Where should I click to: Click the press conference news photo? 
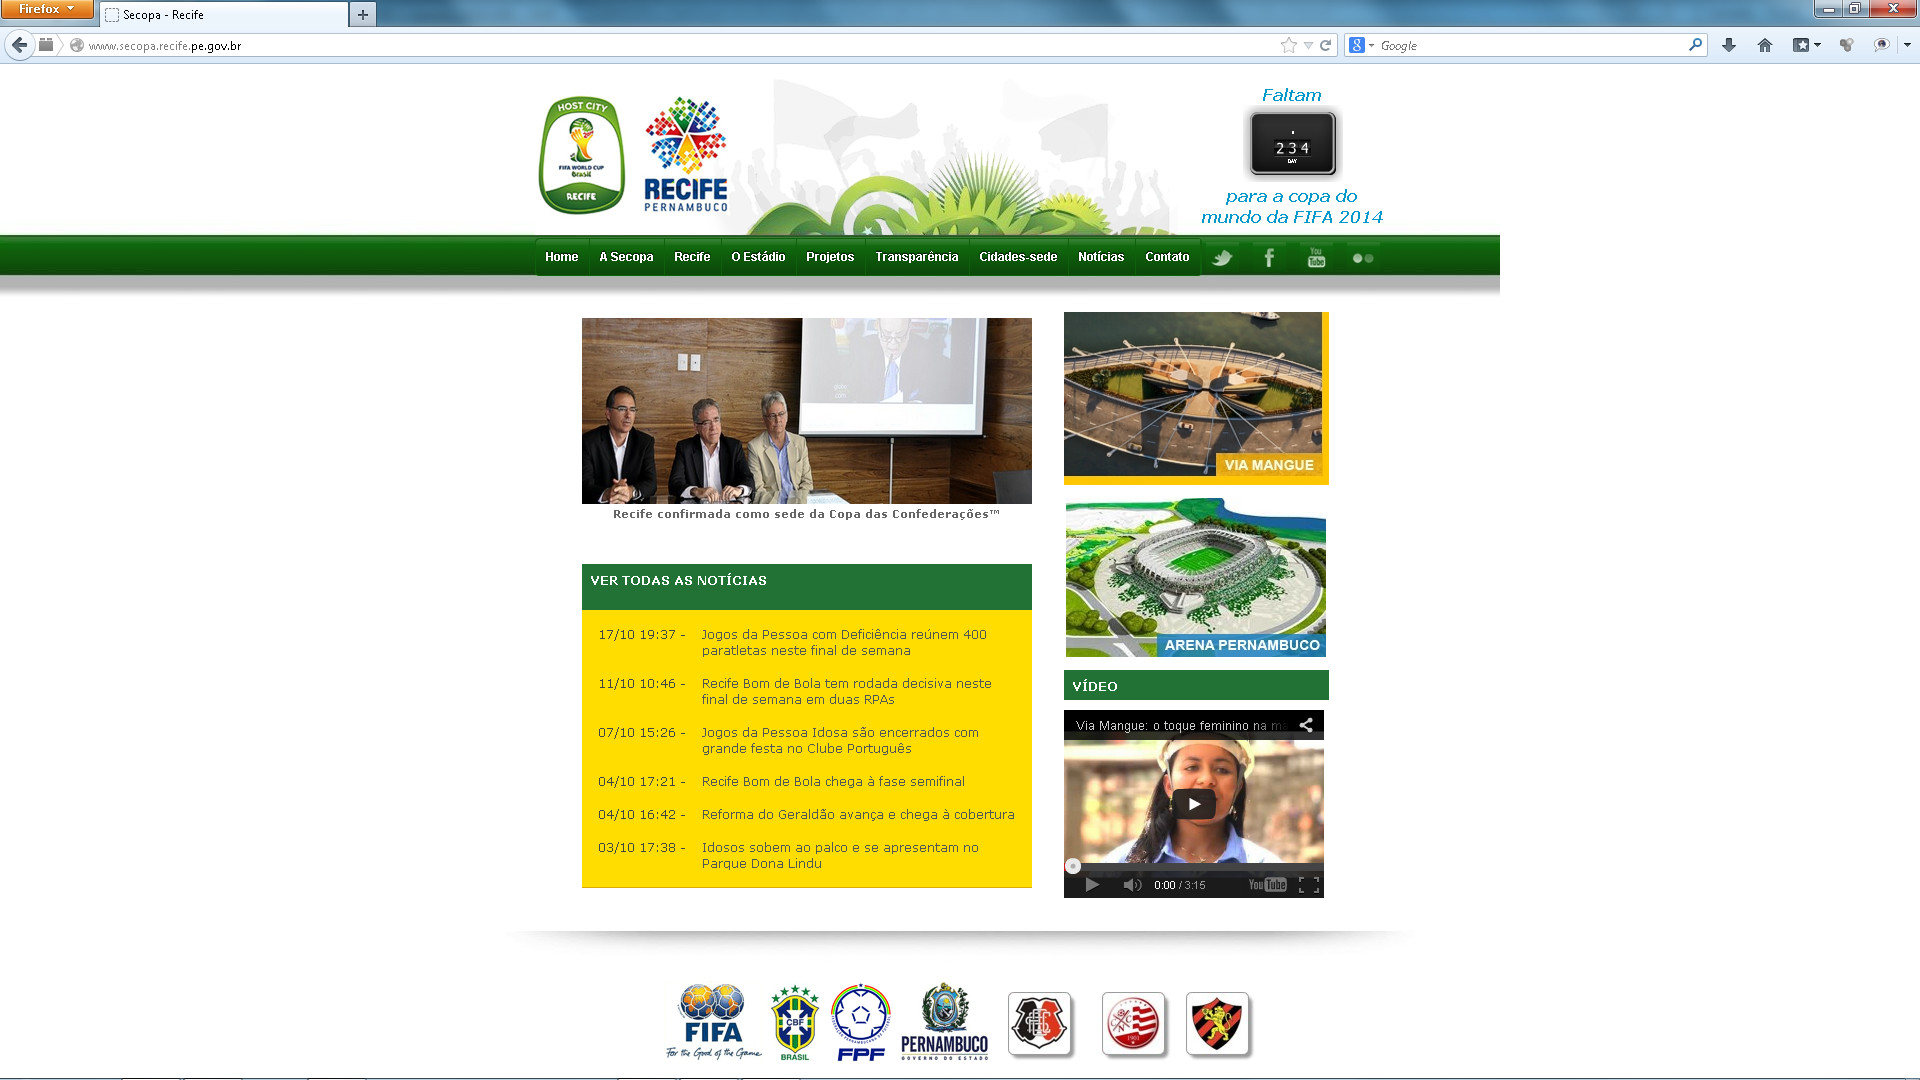point(807,411)
